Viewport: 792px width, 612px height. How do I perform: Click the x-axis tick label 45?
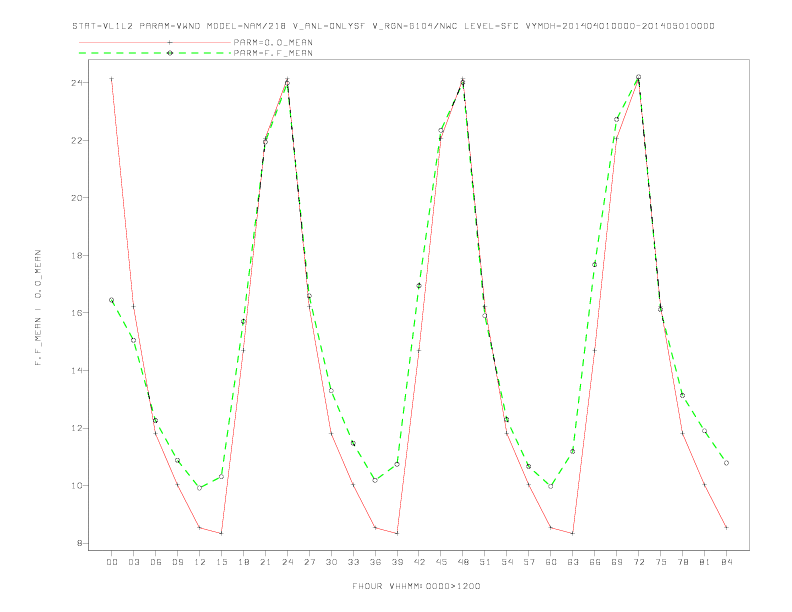[441, 562]
